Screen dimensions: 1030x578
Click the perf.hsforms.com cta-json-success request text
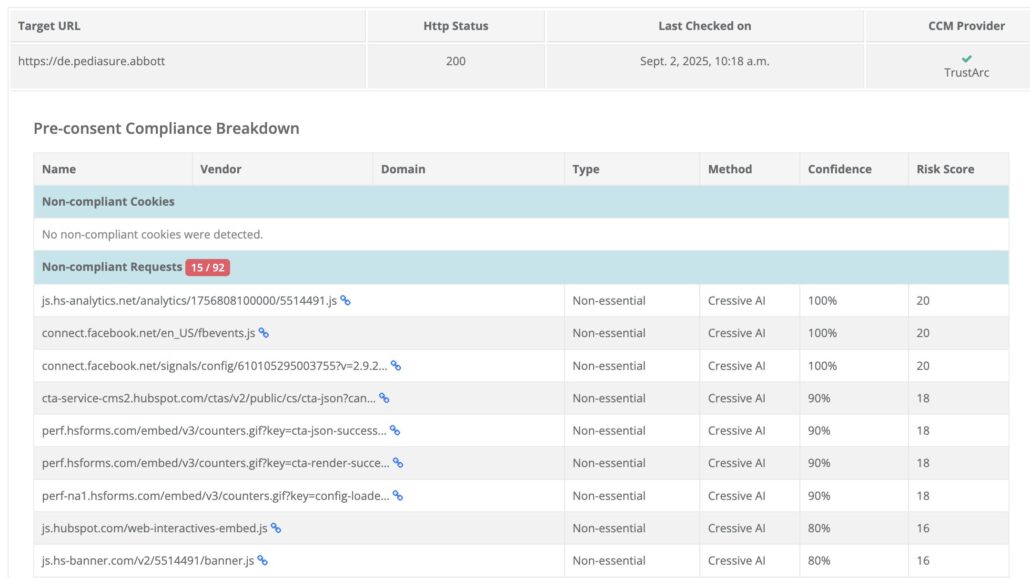coord(214,431)
